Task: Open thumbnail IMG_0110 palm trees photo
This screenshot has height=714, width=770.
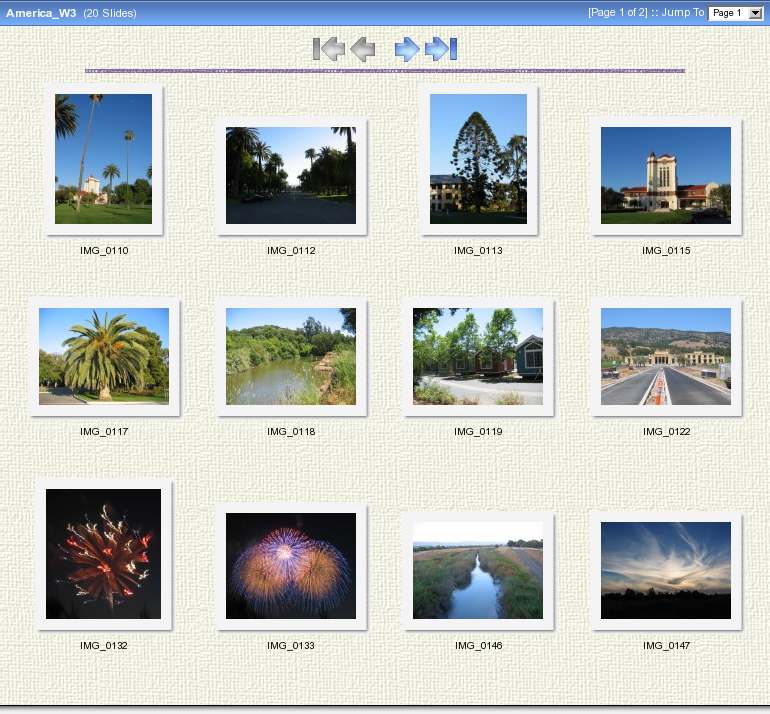Action: click(x=104, y=159)
